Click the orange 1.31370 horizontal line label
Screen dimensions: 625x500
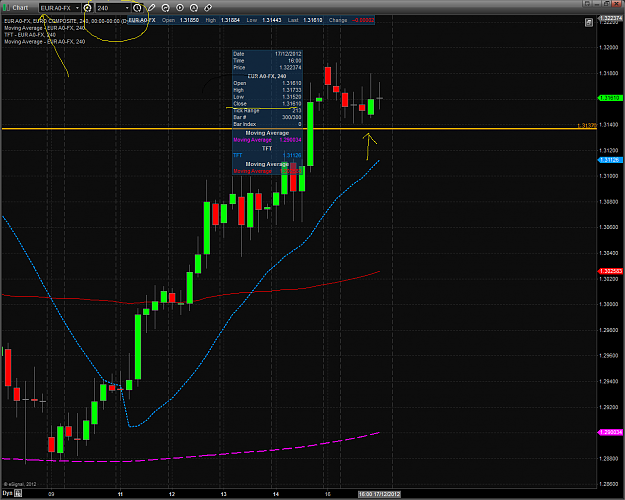pyautogui.click(x=587, y=126)
